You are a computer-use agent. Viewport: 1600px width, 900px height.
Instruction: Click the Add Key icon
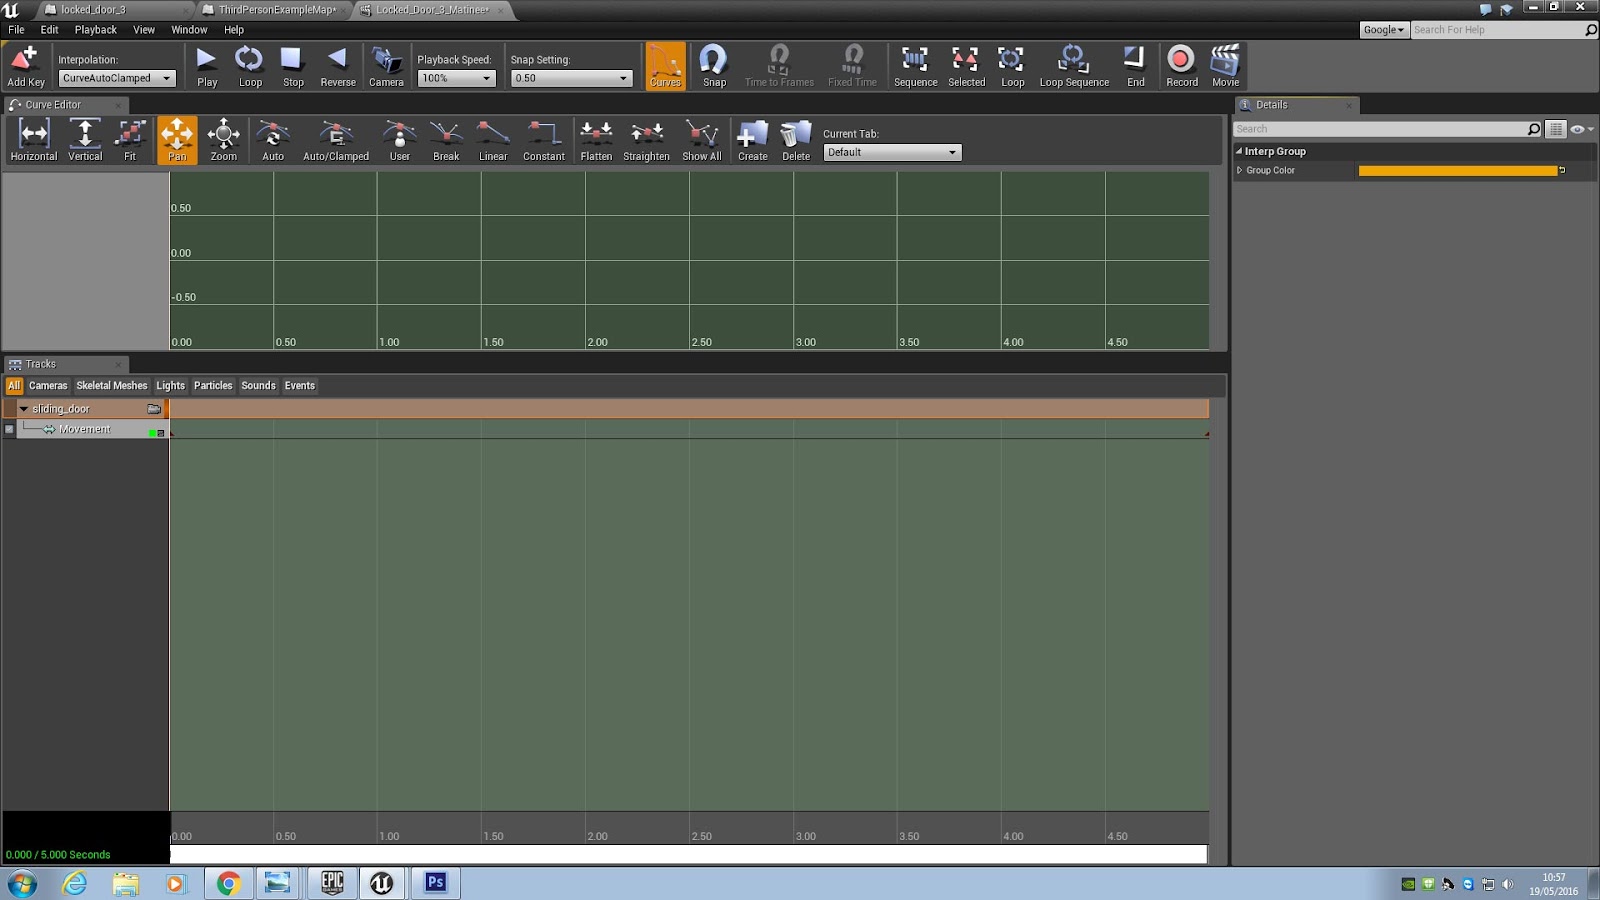[x=25, y=66]
